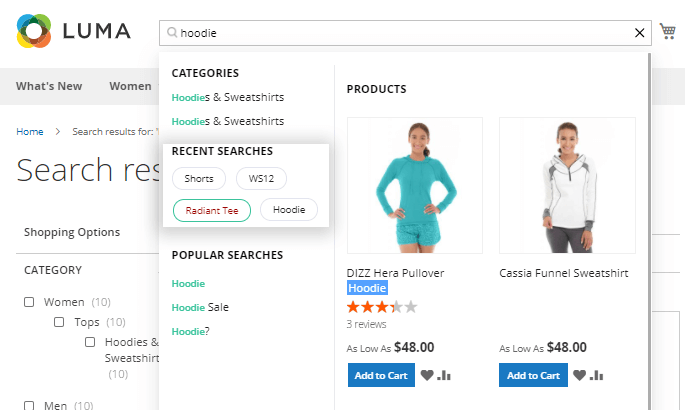Toggle Hoodies & Sweatshirts filter checkbox
This screenshot has height=410, width=685.
point(90,342)
